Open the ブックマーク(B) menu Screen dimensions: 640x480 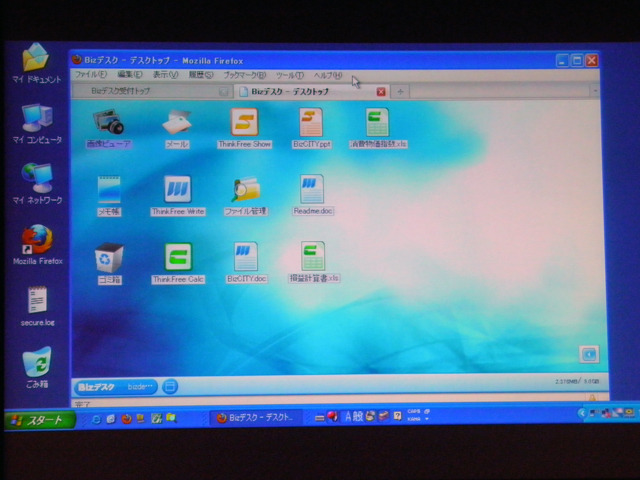[244, 75]
